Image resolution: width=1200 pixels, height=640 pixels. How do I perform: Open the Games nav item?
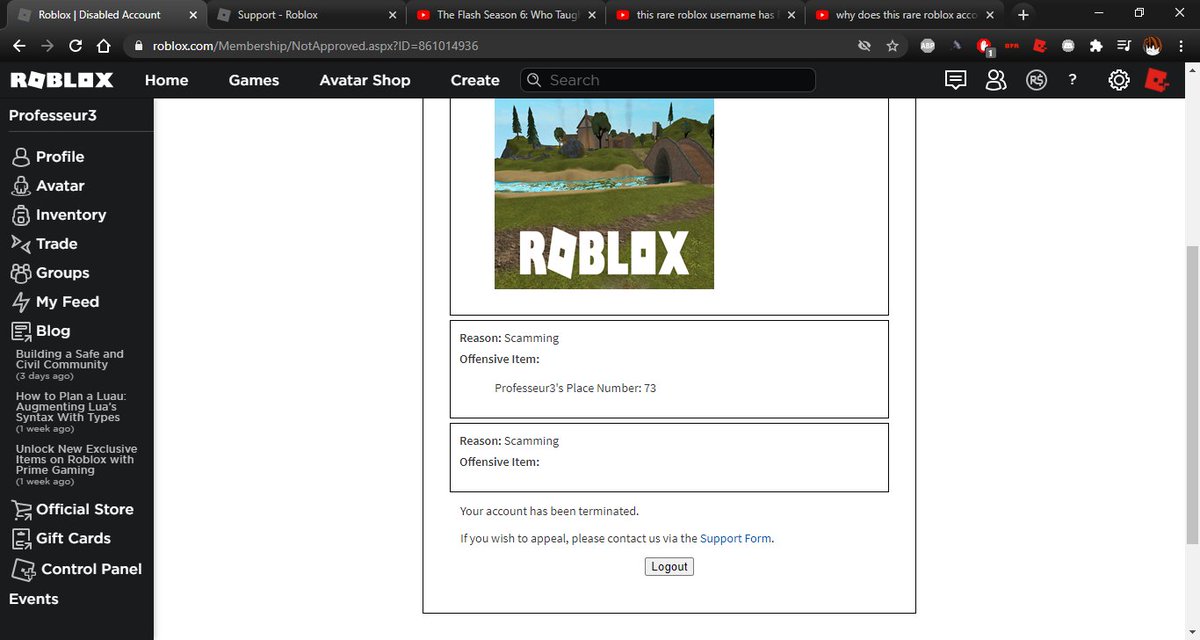tap(254, 80)
